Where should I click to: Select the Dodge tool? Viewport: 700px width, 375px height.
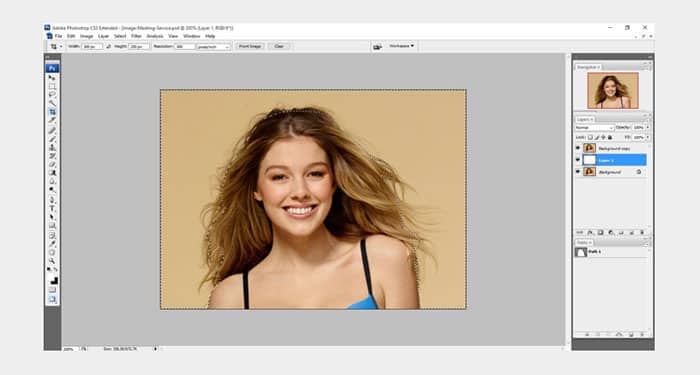point(52,190)
